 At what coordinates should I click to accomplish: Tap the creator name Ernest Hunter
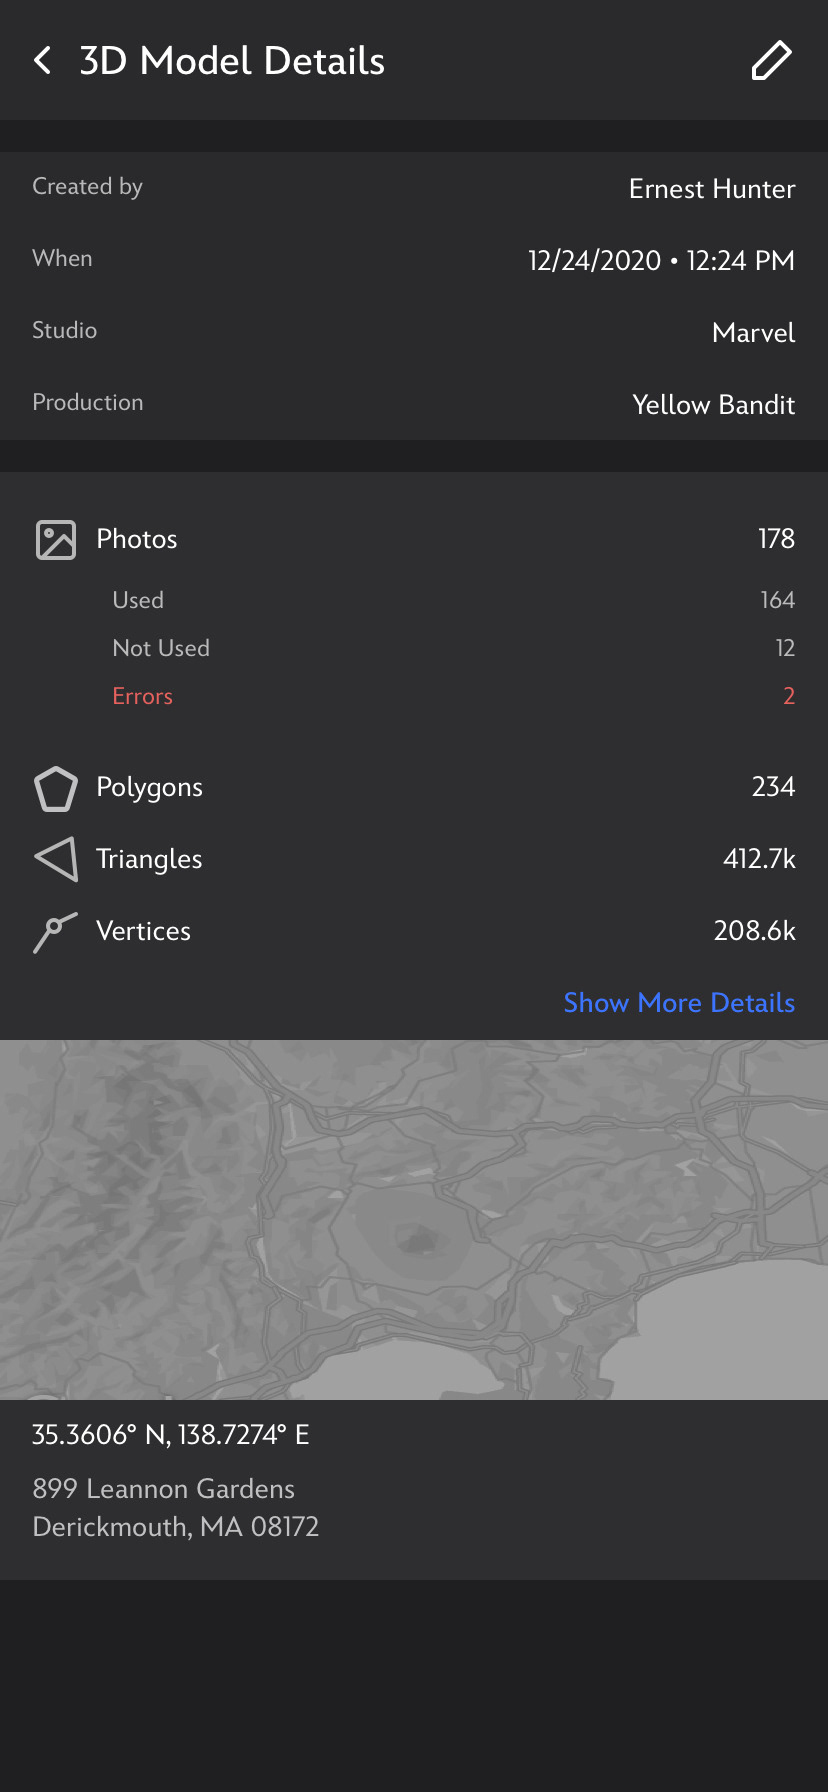click(x=711, y=189)
